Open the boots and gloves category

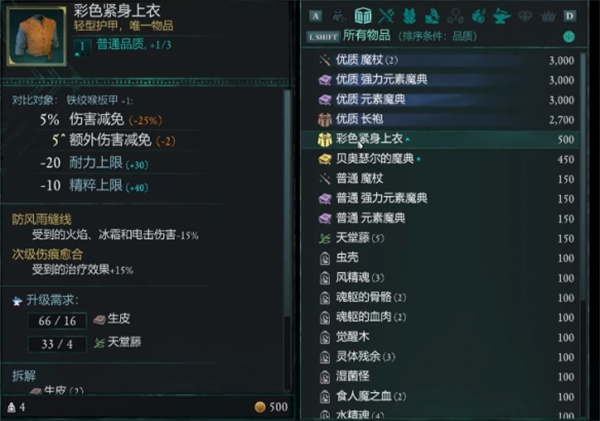[432, 16]
